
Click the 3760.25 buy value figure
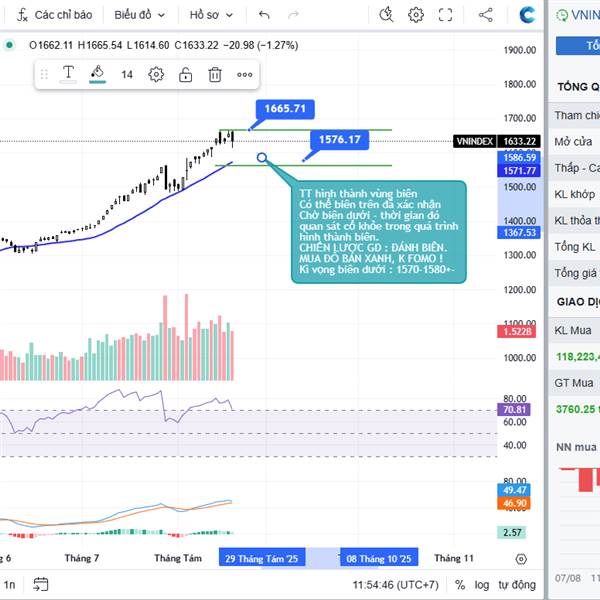578,409
